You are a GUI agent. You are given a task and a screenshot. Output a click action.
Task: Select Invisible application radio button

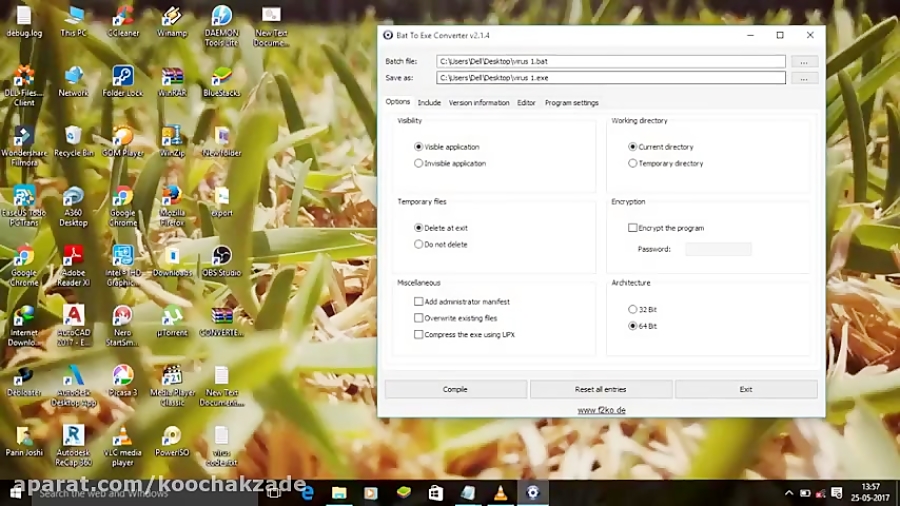(450, 164)
